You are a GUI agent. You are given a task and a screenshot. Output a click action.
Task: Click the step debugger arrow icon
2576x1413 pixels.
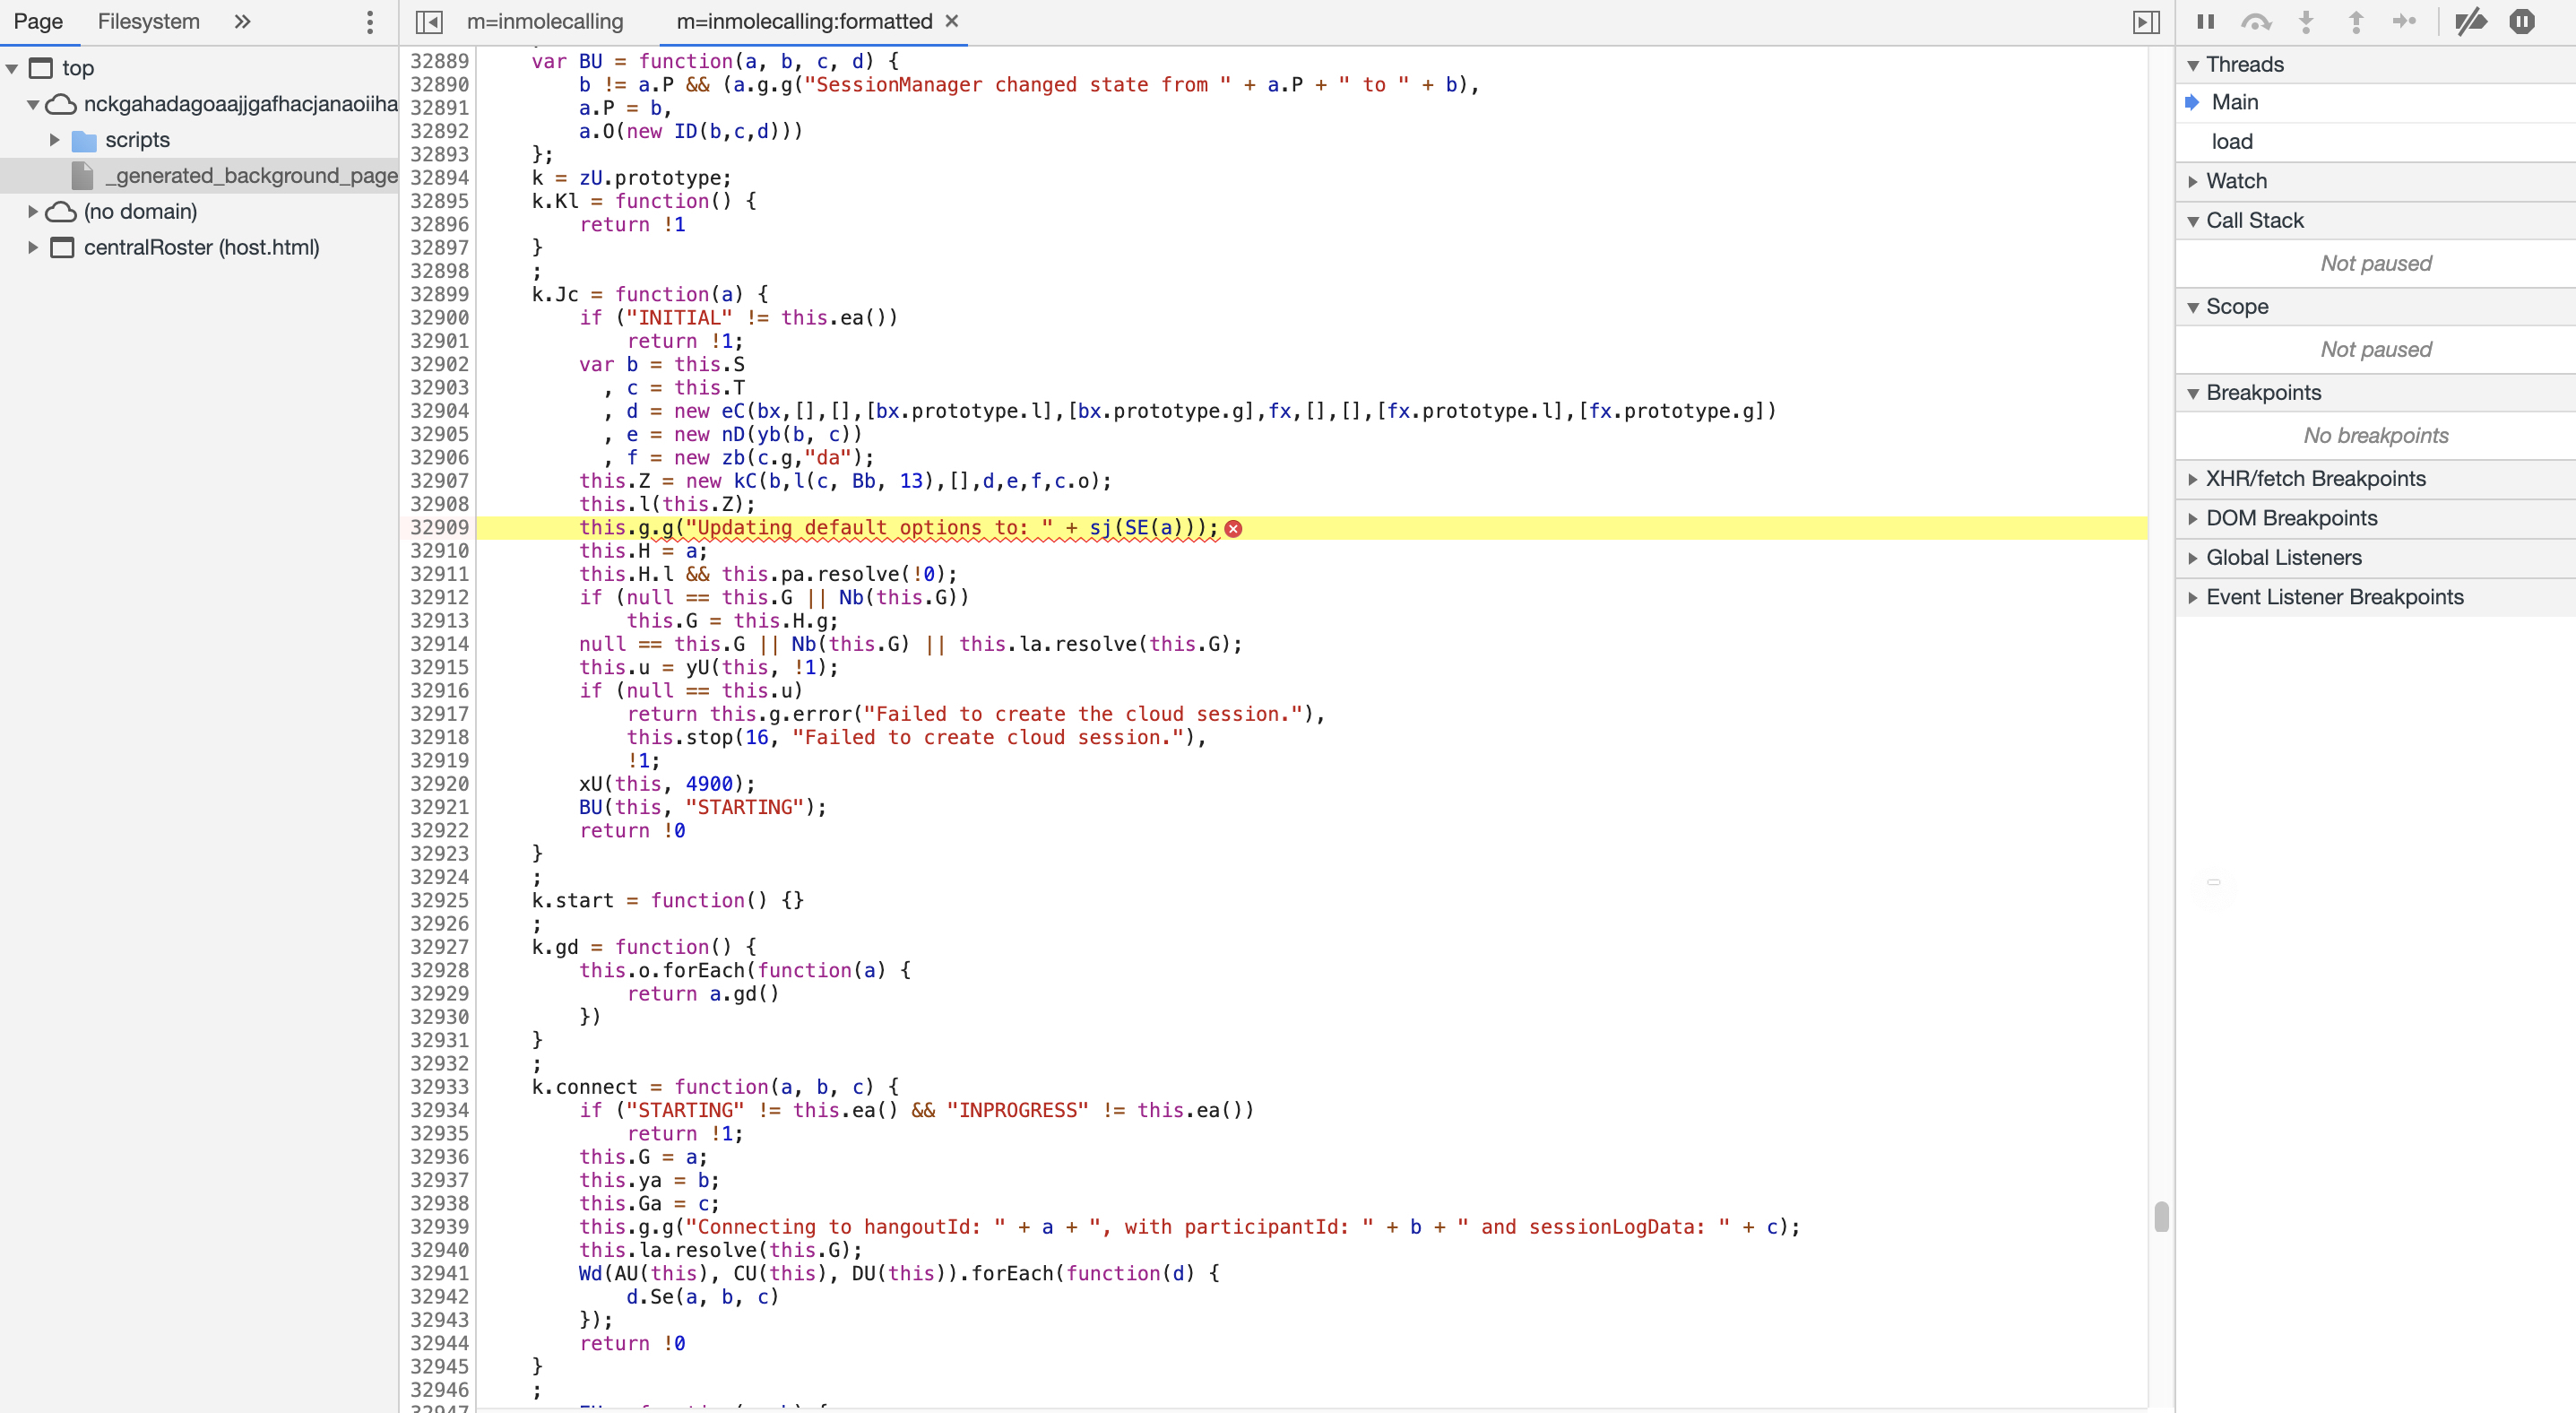click(2404, 21)
